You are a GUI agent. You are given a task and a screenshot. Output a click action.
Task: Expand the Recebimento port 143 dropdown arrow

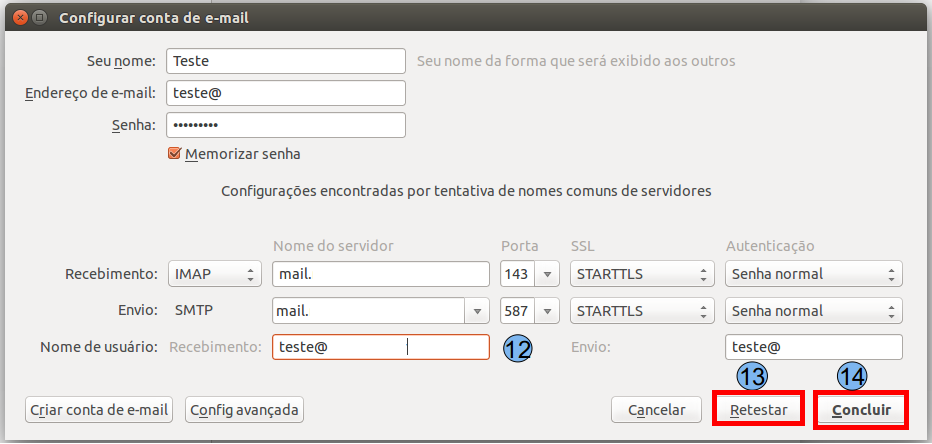pyautogui.click(x=547, y=274)
